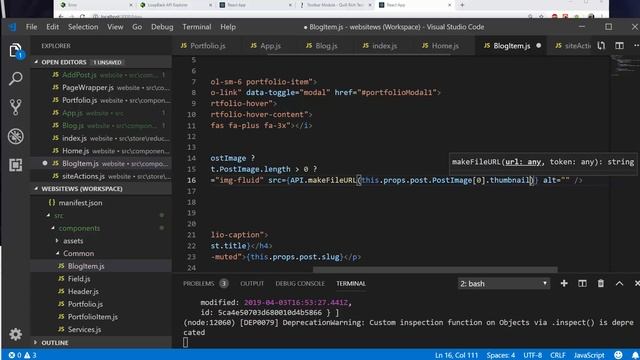Show the Debug Console panel tab
This screenshot has width=640, height=360.
pyautogui.click(x=300, y=283)
